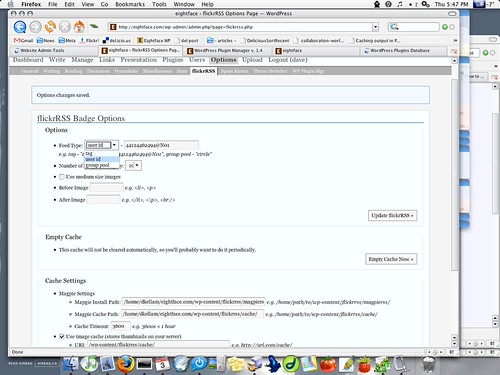This screenshot has width=500, height=375.
Task: Open the Apple menu
Action: 11,4
